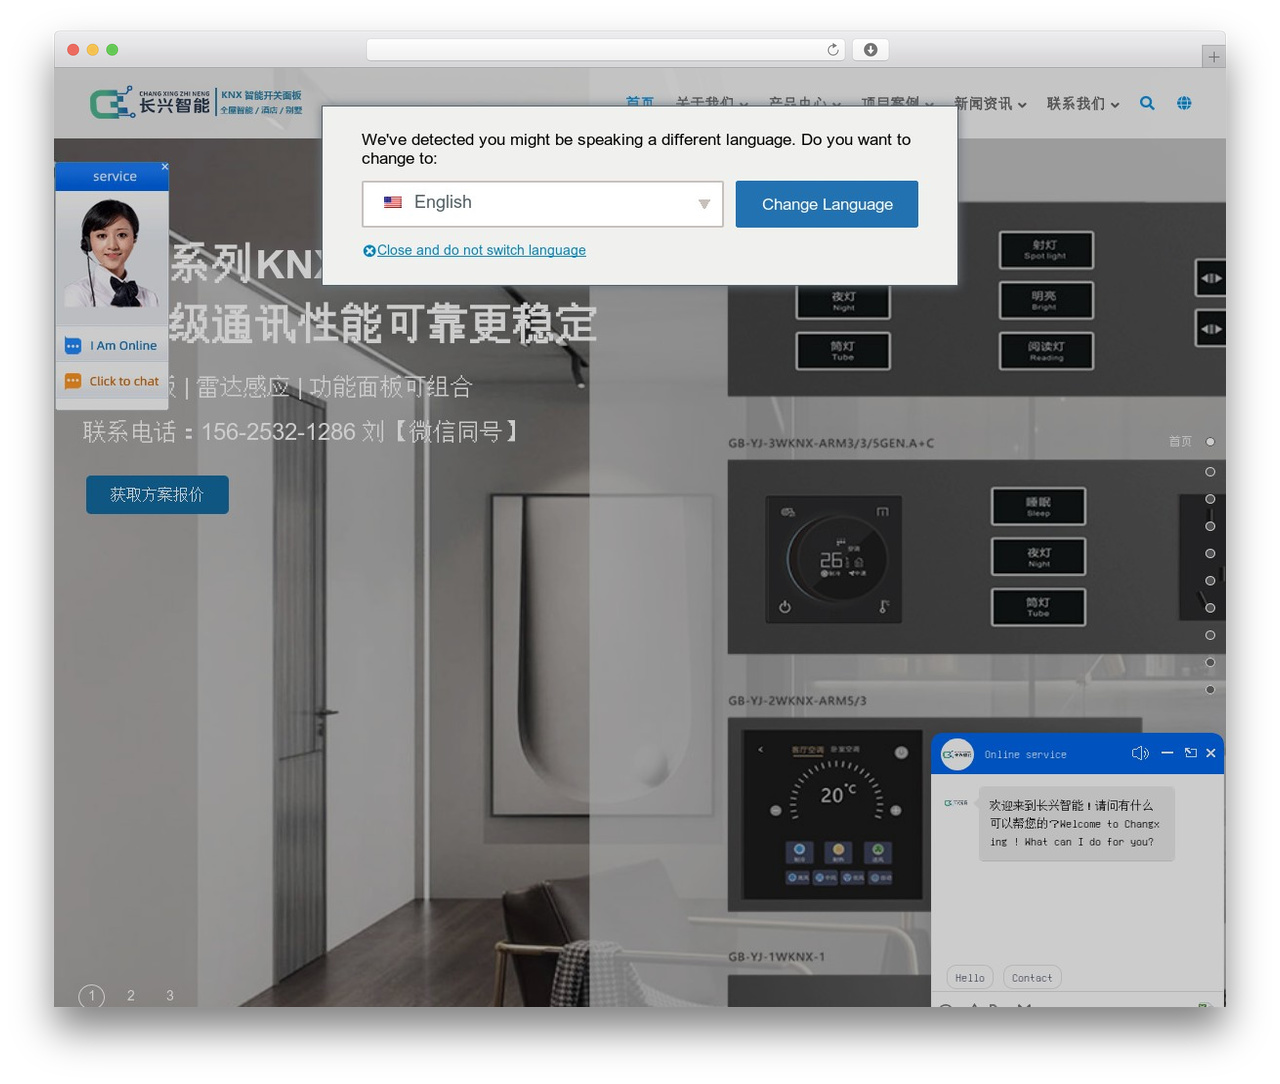The width and height of the screenshot is (1280, 1084).
Task: Close the Online service chat widget
Action: click(x=1211, y=753)
